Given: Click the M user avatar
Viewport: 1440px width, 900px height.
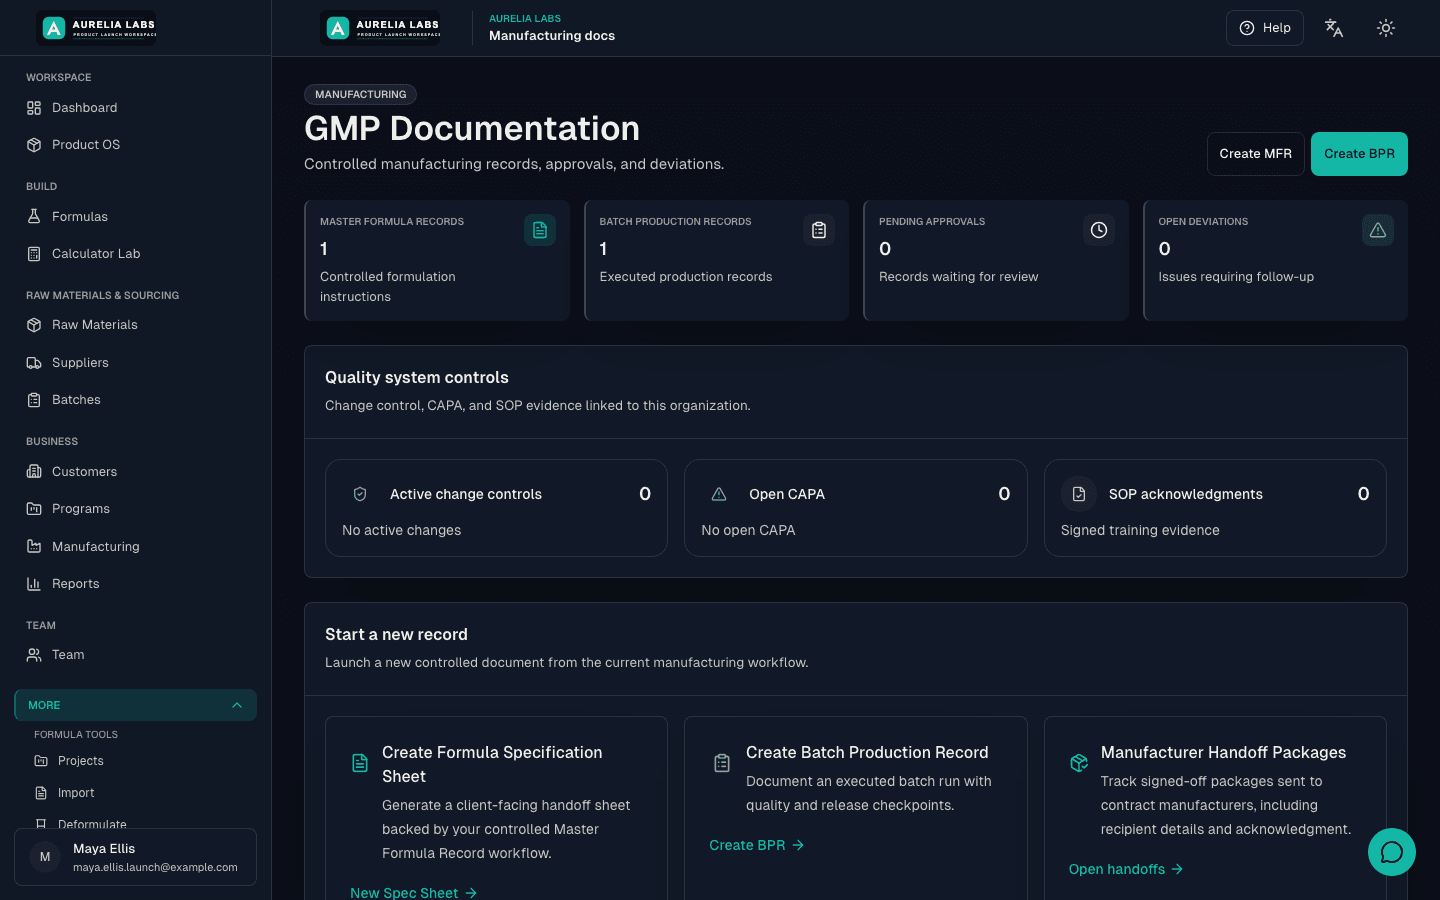Looking at the screenshot, I should coord(45,857).
